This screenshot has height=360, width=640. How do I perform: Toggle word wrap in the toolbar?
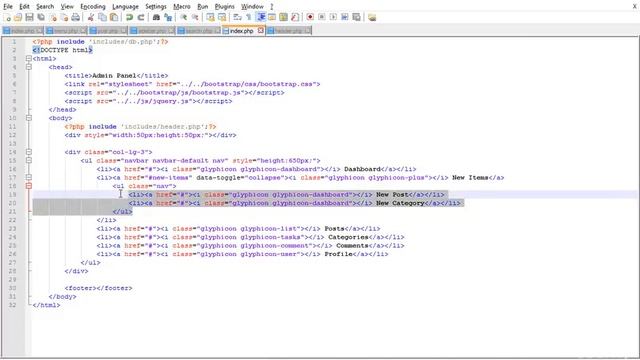(237, 17)
